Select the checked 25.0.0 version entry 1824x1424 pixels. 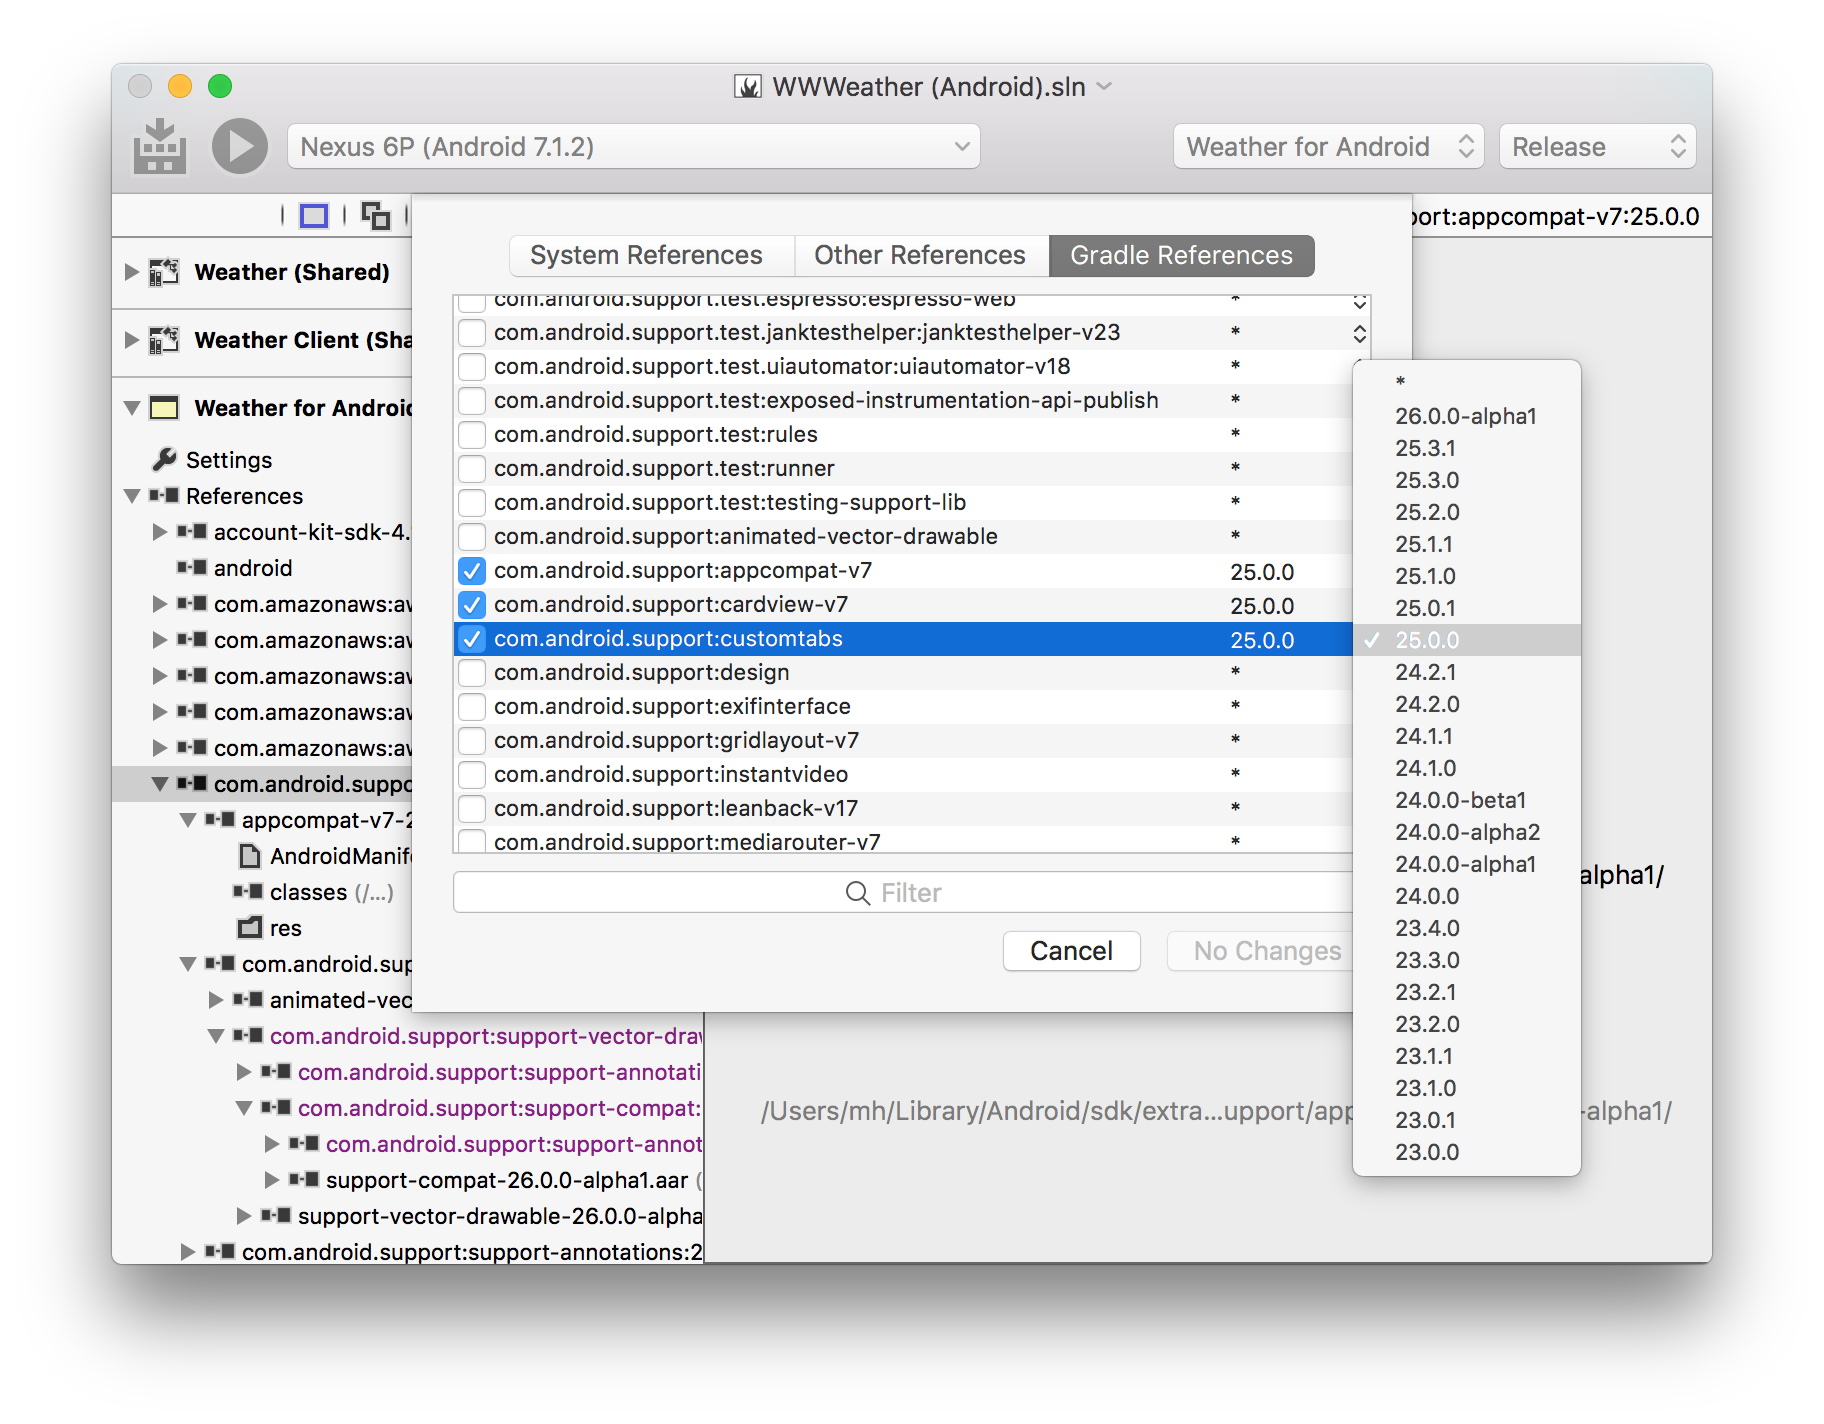click(x=1466, y=640)
